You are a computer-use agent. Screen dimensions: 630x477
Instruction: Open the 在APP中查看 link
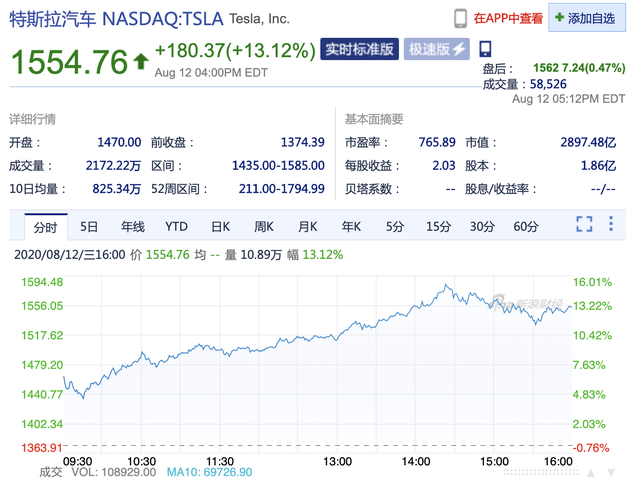pyautogui.click(x=508, y=18)
